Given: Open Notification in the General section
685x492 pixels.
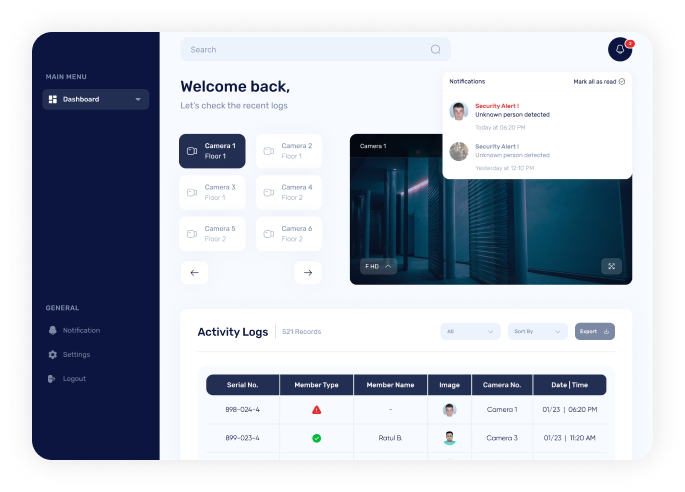Looking at the screenshot, I should tap(80, 330).
